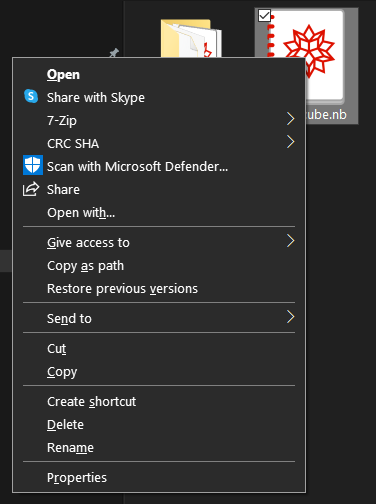Click the Share arrow icon
The width and height of the screenshot is (376, 504).
[31, 189]
